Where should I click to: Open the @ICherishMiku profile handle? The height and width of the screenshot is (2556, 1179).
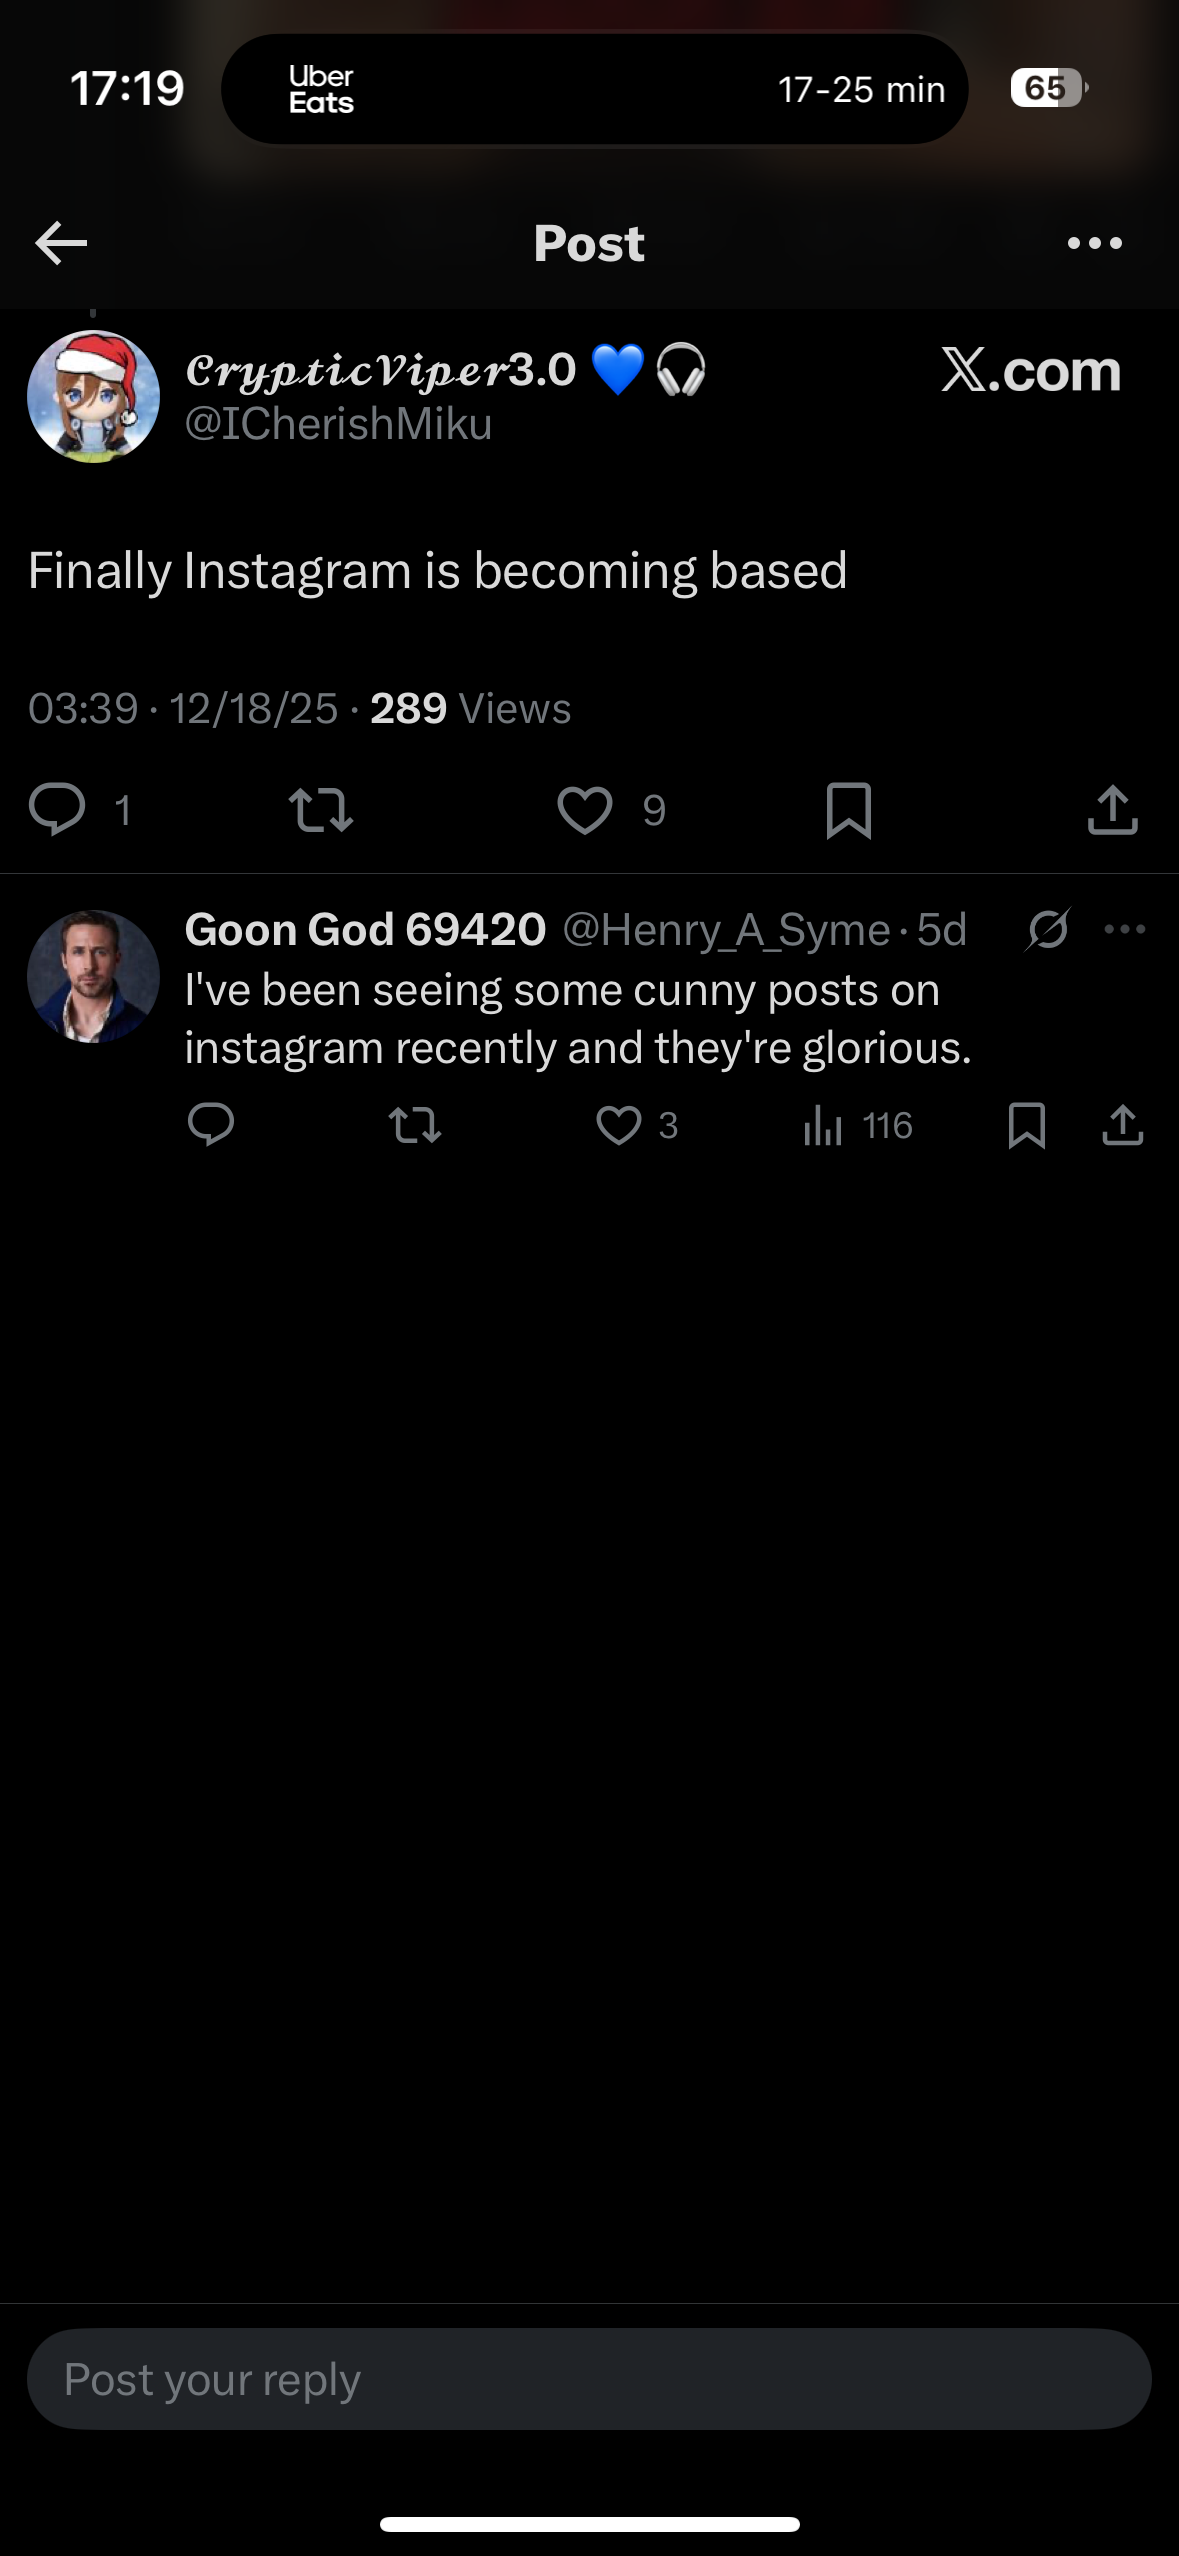click(x=338, y=424)
